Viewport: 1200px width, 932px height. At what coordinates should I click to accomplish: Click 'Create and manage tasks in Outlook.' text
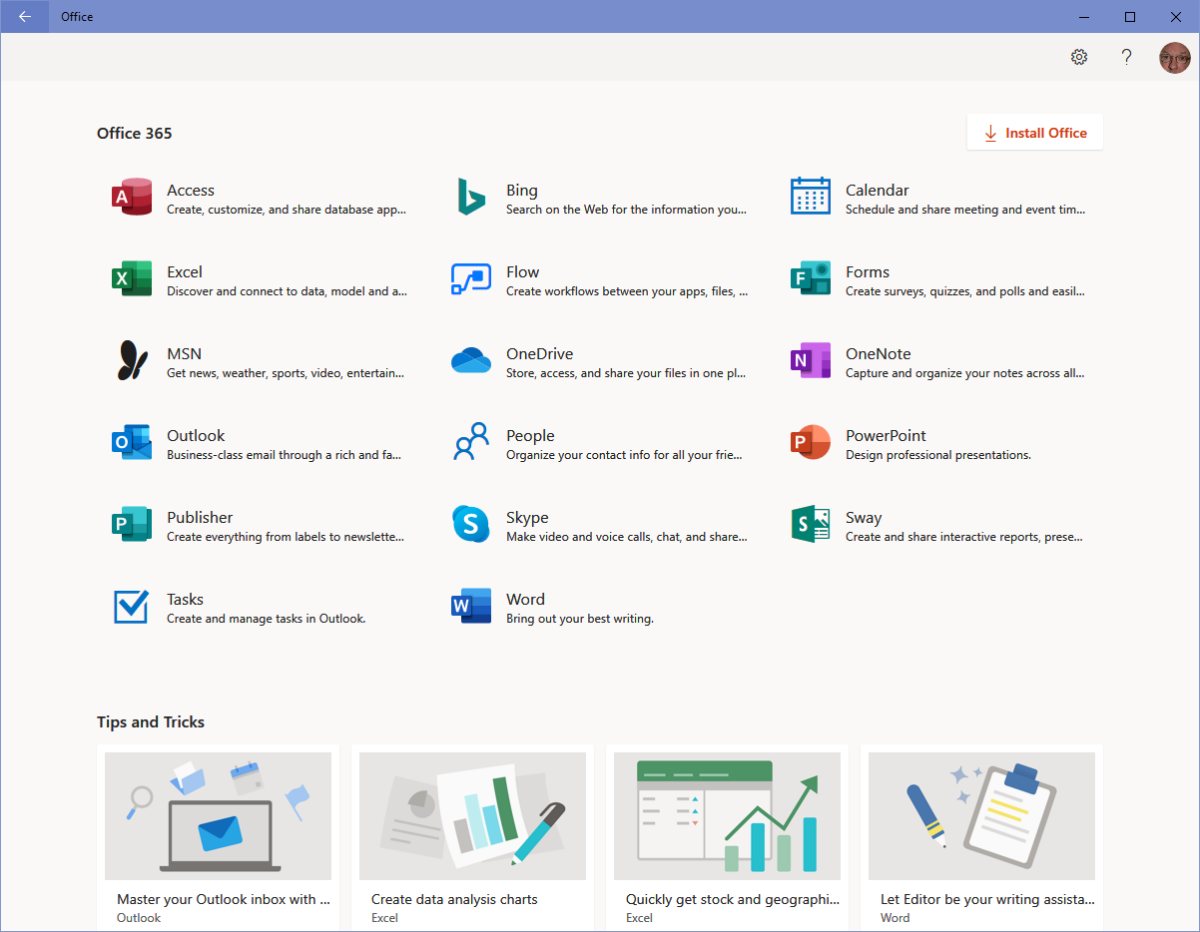pos(266,619)
